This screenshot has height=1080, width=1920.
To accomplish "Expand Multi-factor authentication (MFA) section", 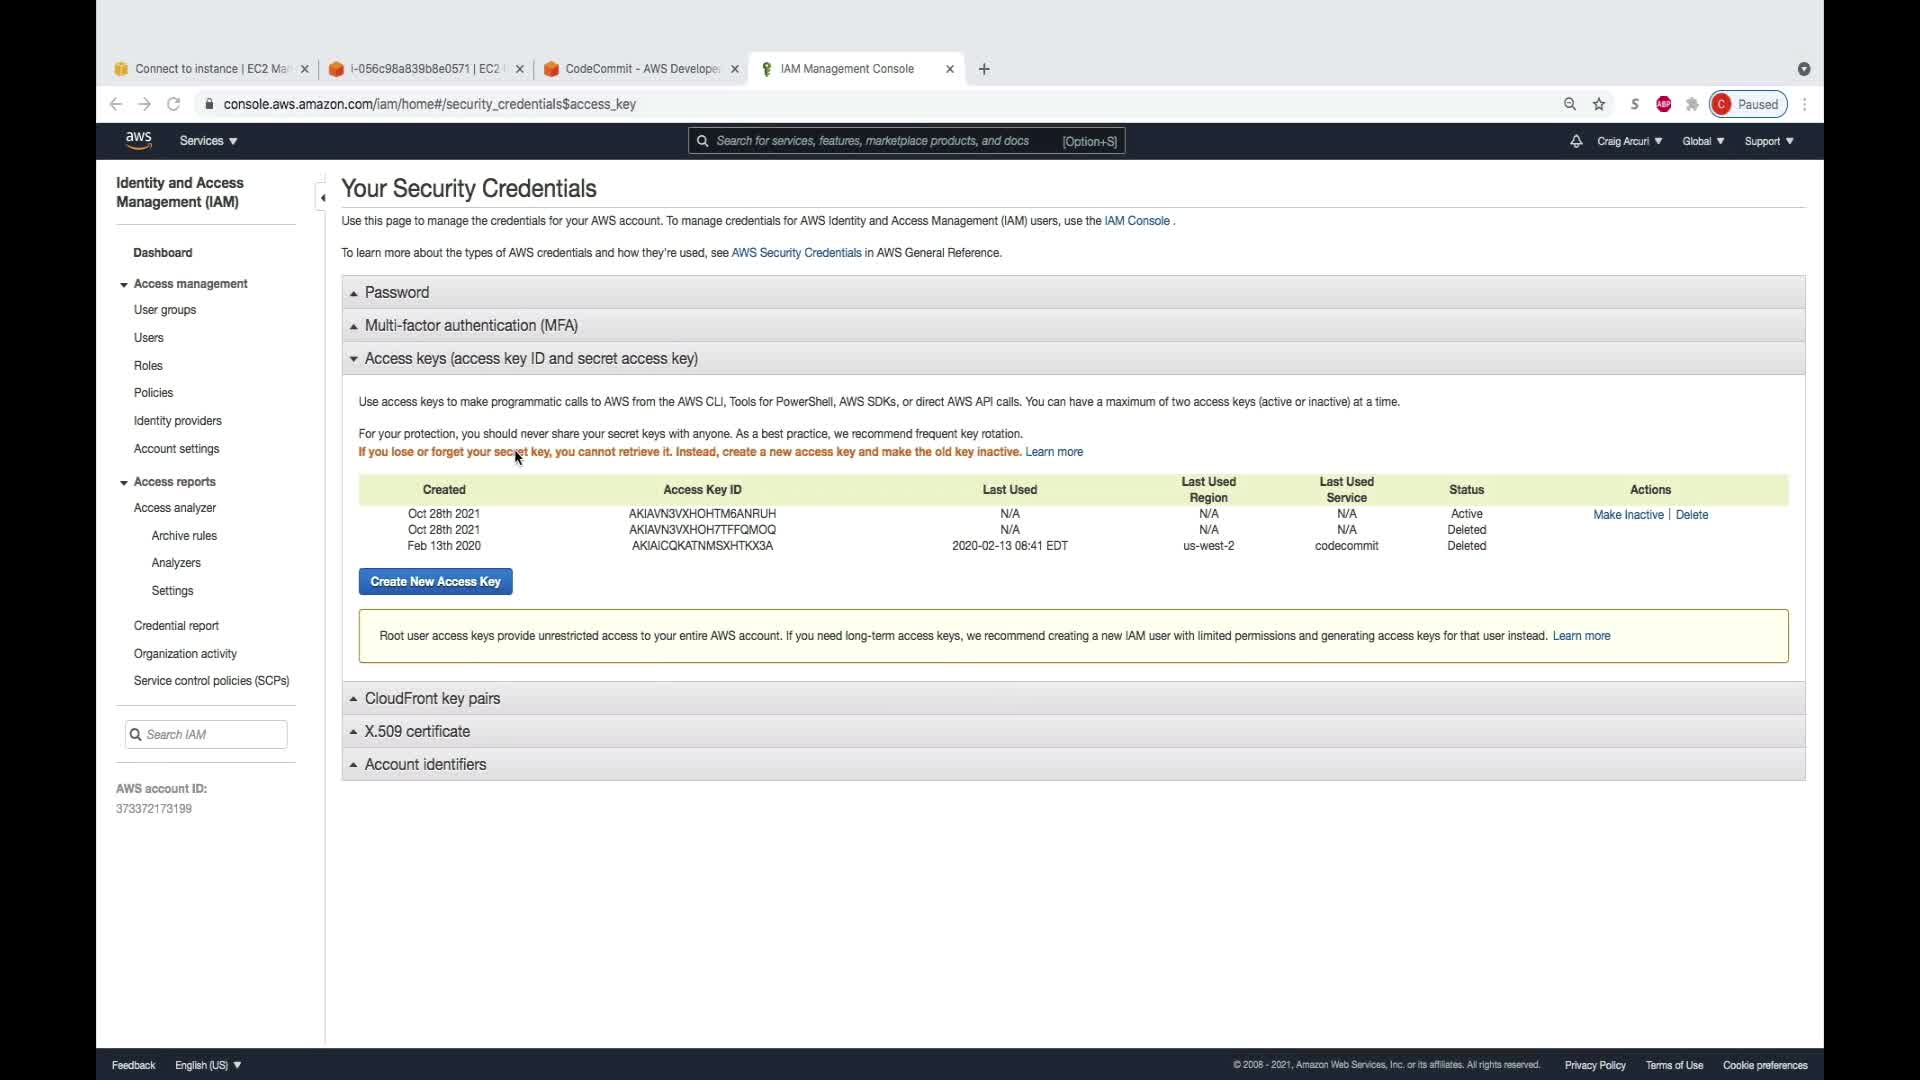I will pos(471,325).
